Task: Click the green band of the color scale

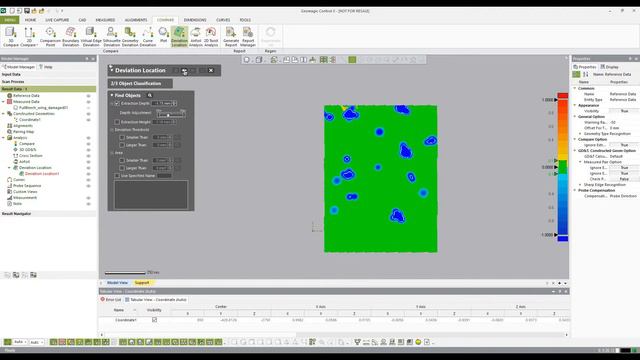Action: coord(562,167)
